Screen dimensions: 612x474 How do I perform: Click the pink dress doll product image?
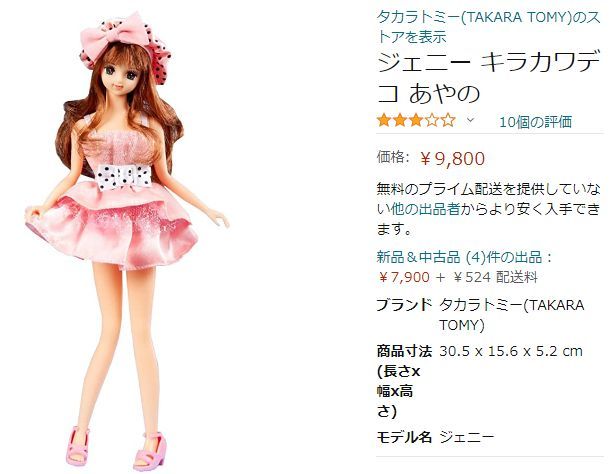point(127,241)
